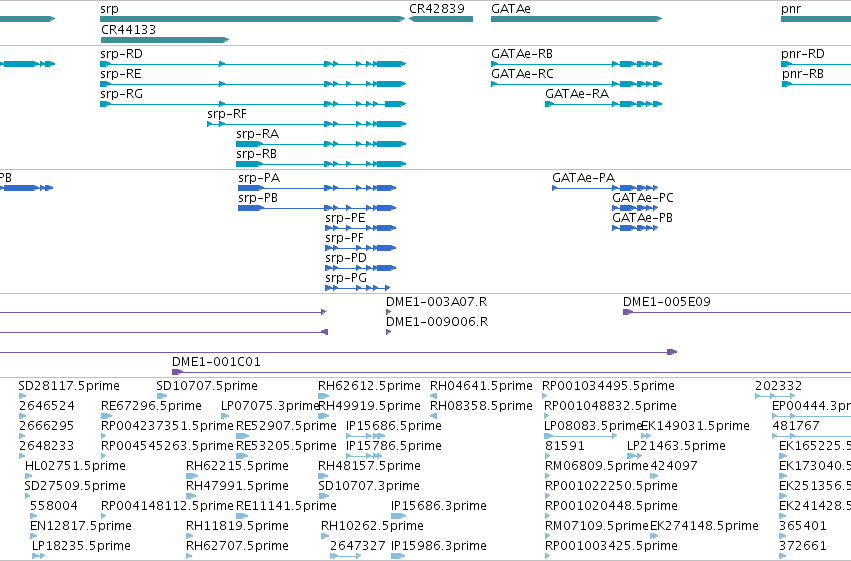Image resolution: width=851 pixels, height=561 pixels.
Task: Click feature DME1-003A07.R
Action: (389, 312)
